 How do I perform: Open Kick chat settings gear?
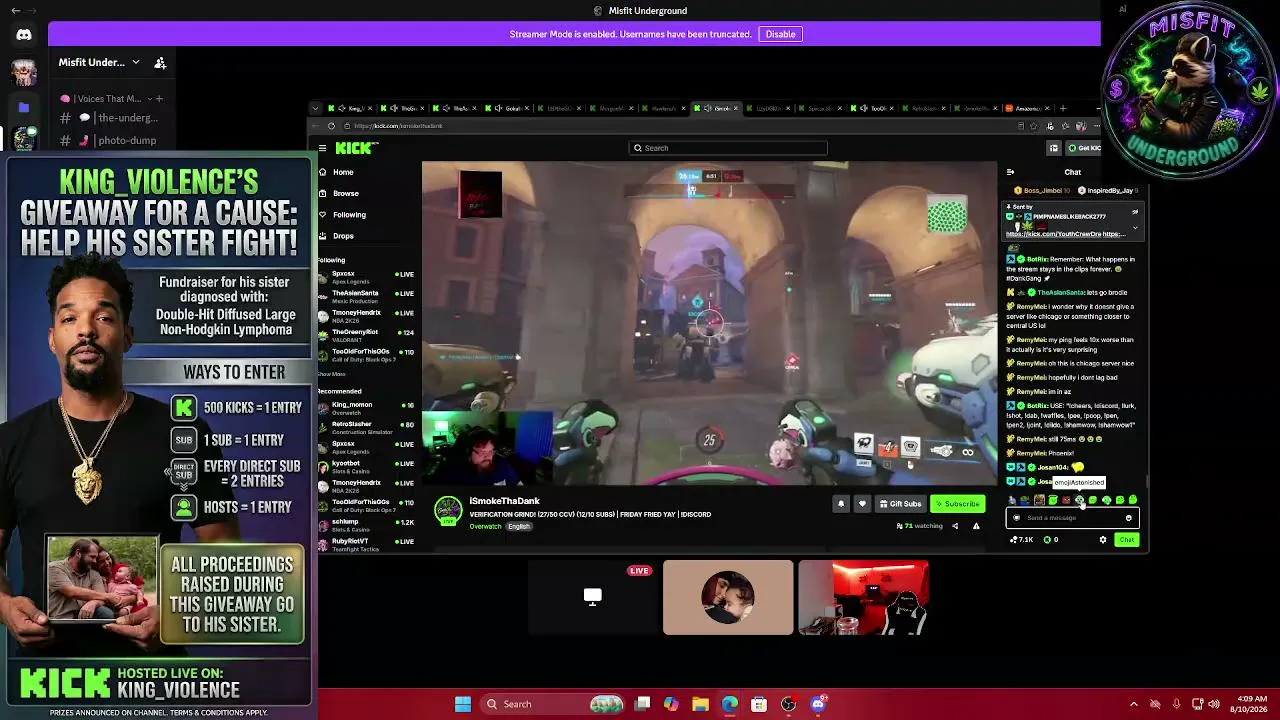(x=1103, y=540)
